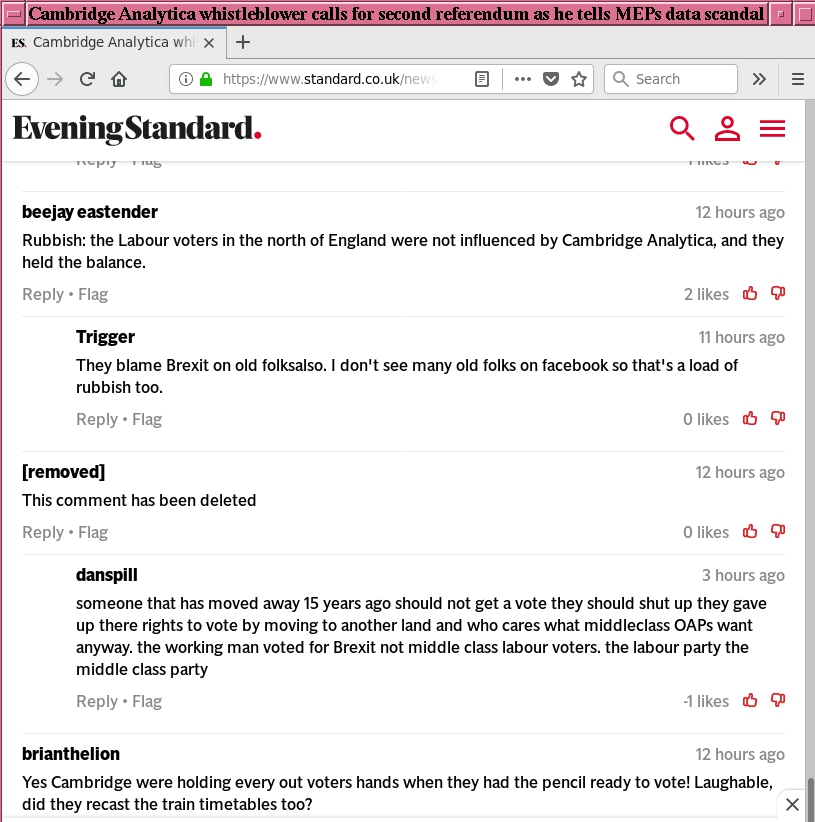Flag the removed comment
This screenshot has width=815, height=822.
pos(93,533)
